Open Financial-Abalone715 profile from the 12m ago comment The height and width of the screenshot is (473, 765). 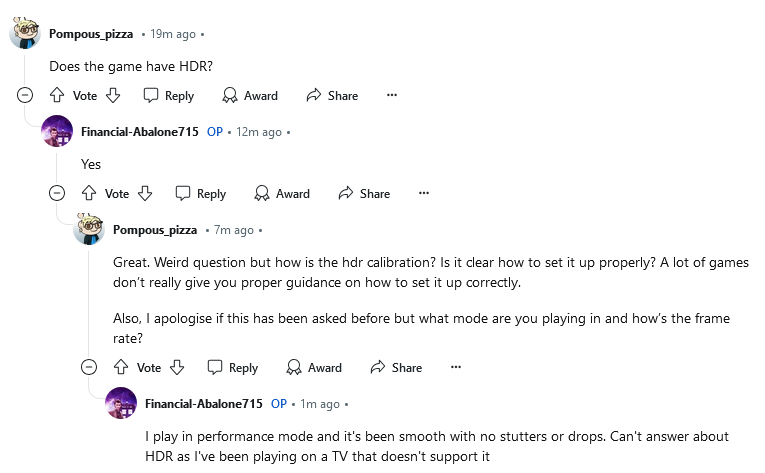click(x=140, y=132)
